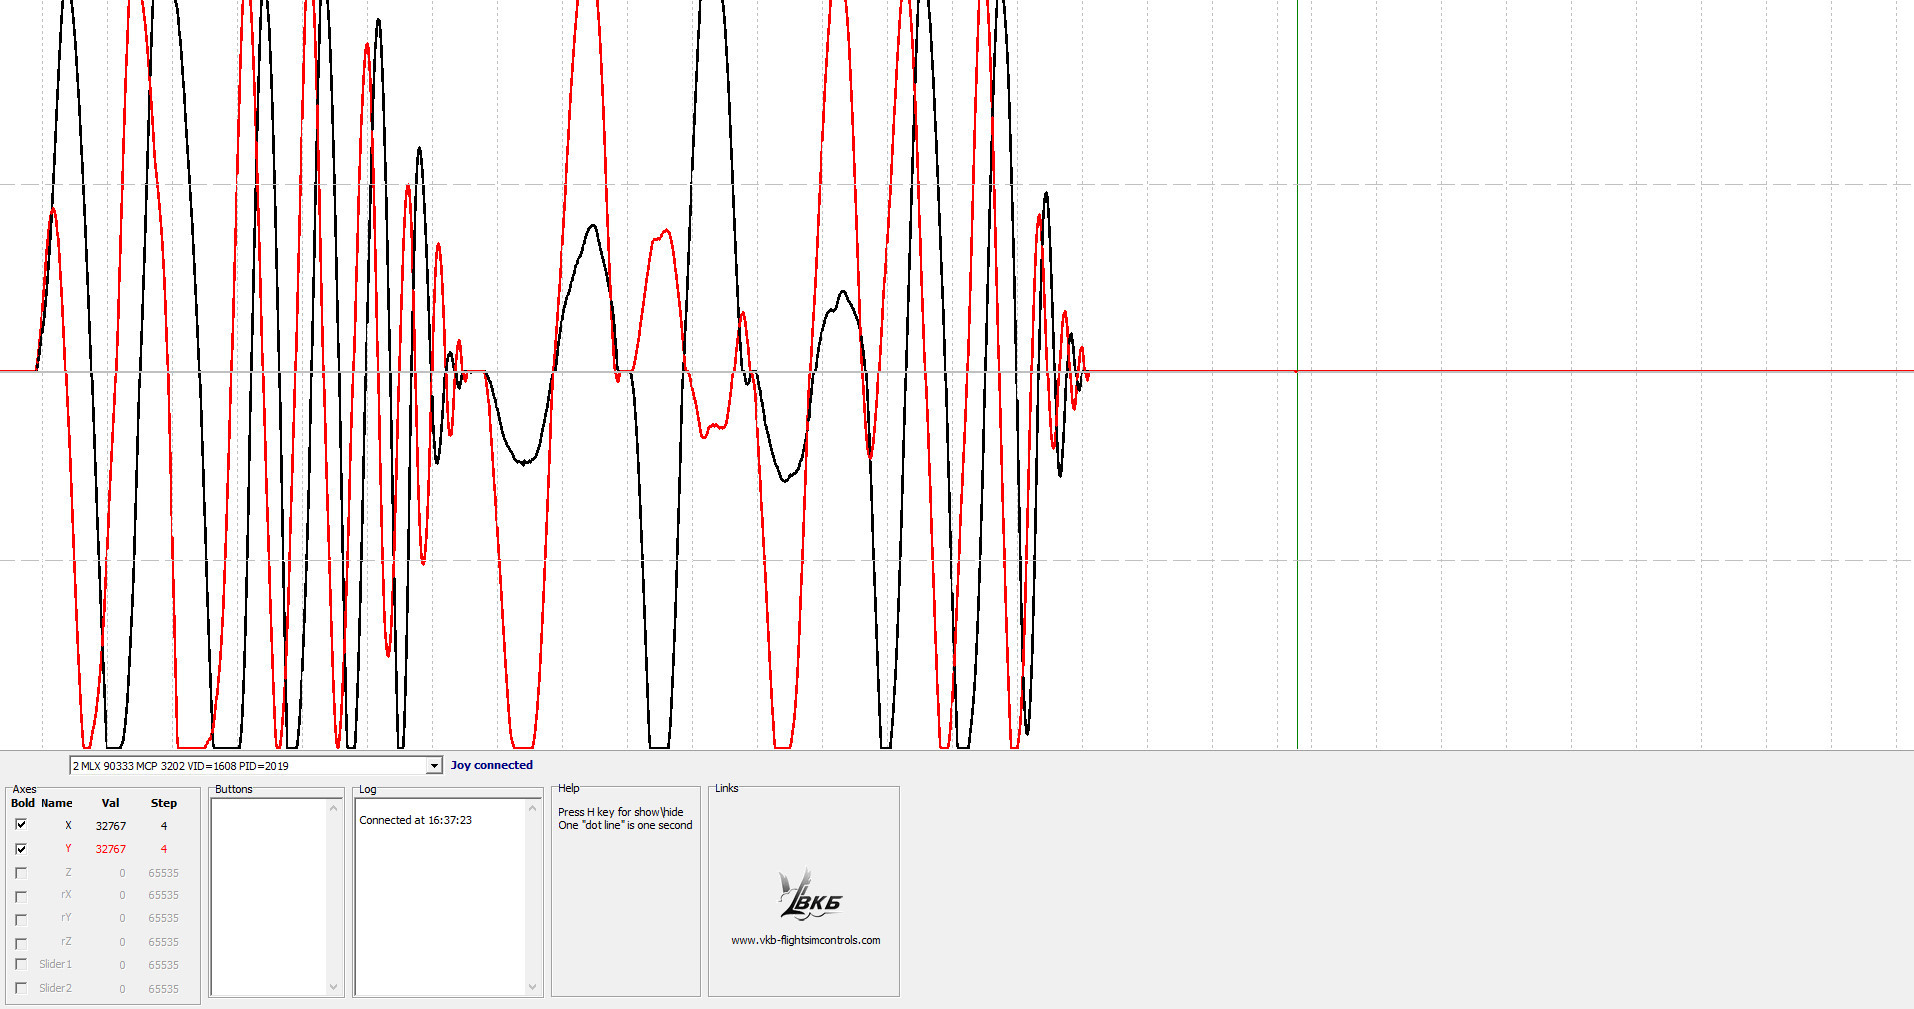The width and height of the screenshot is (1914, 1009).
Task: Click the Z row step value 65535
Action: pyautogui.click(x=164, y=873)
